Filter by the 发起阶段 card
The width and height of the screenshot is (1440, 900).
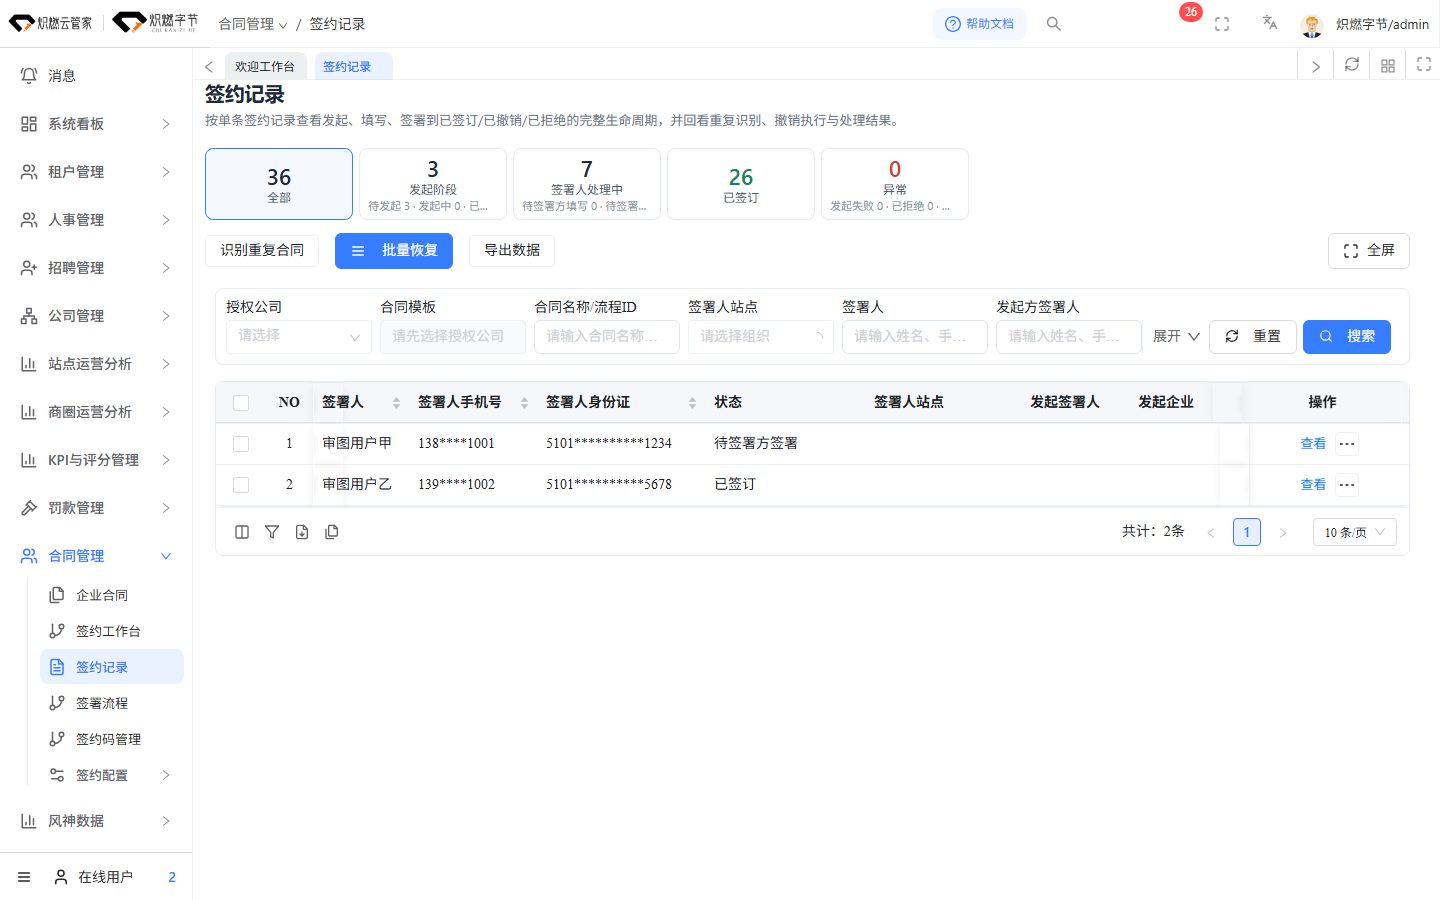(x=433, y=184)
